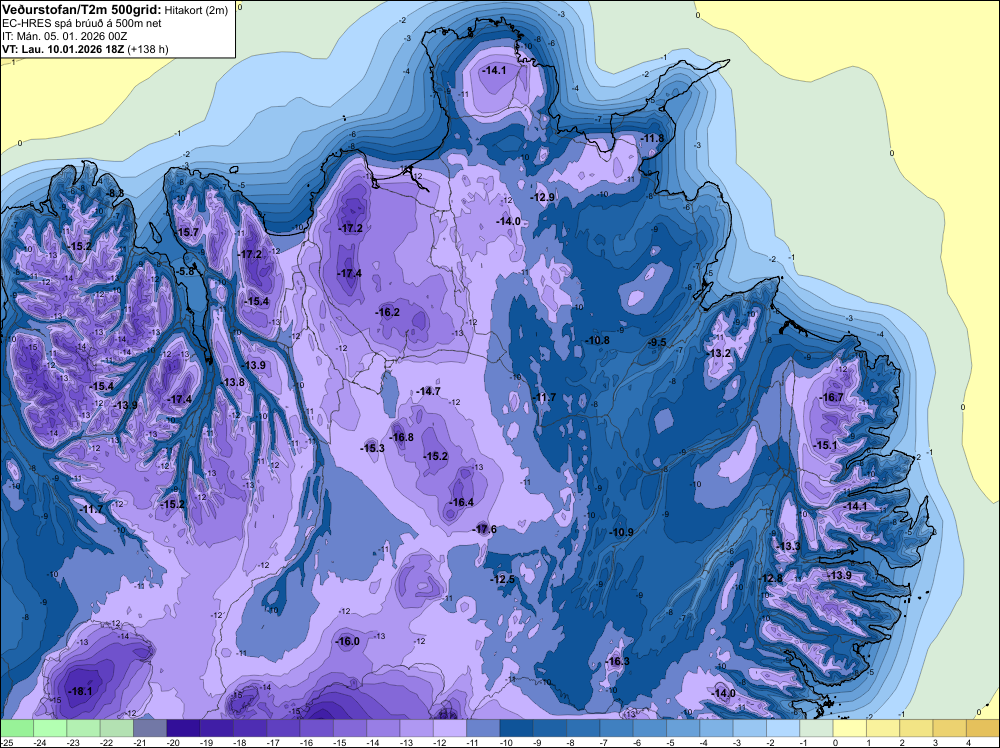Screen dimensions: 1000x748
Task: Click the -20 dark purple legend swatch
Action: pos(183,728)
